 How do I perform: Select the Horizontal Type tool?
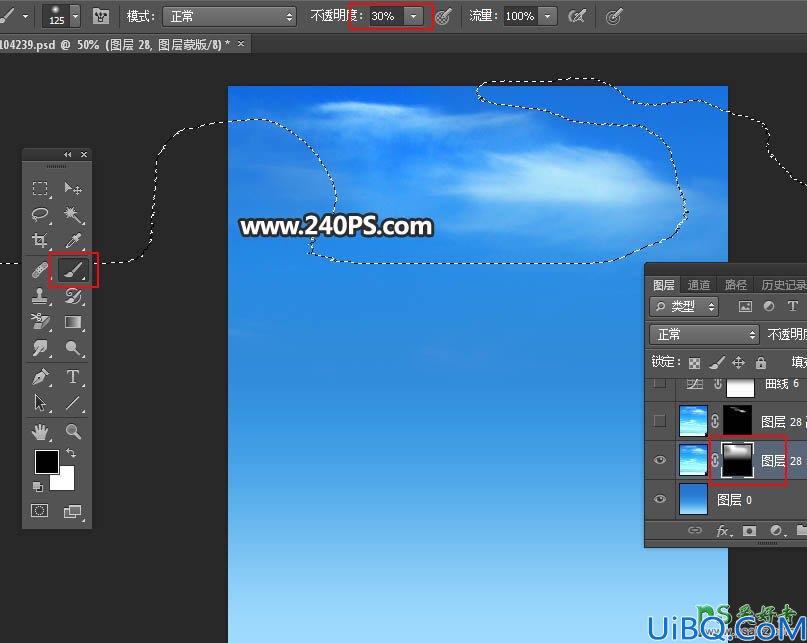(x=73, y=377)
